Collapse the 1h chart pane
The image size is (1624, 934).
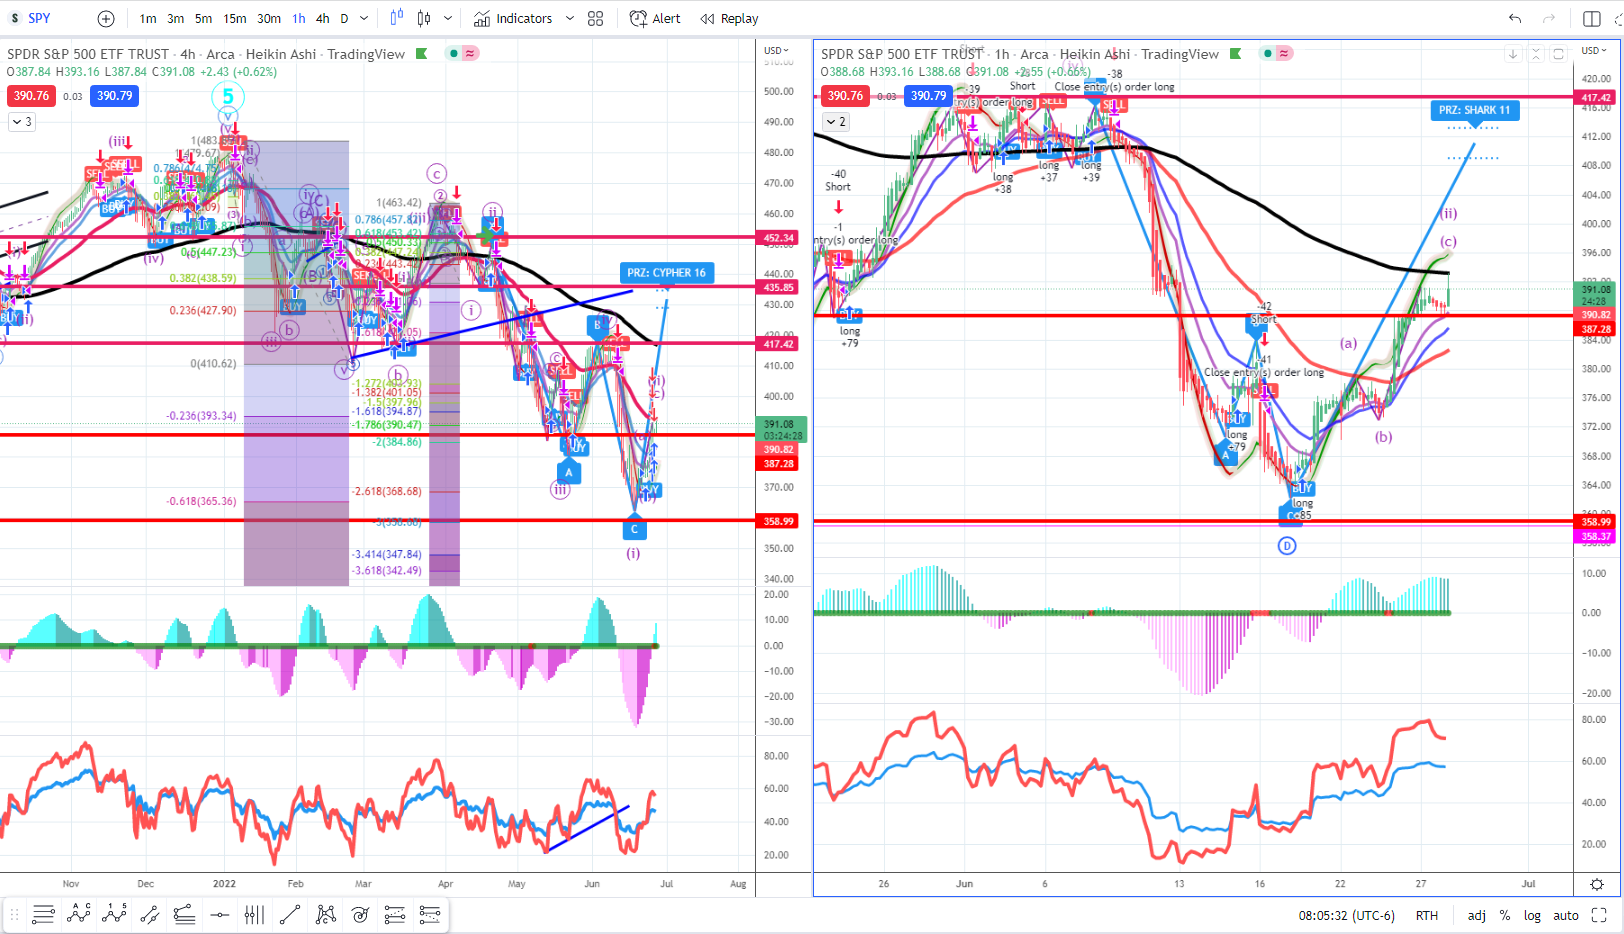[x=1536, y=54]
